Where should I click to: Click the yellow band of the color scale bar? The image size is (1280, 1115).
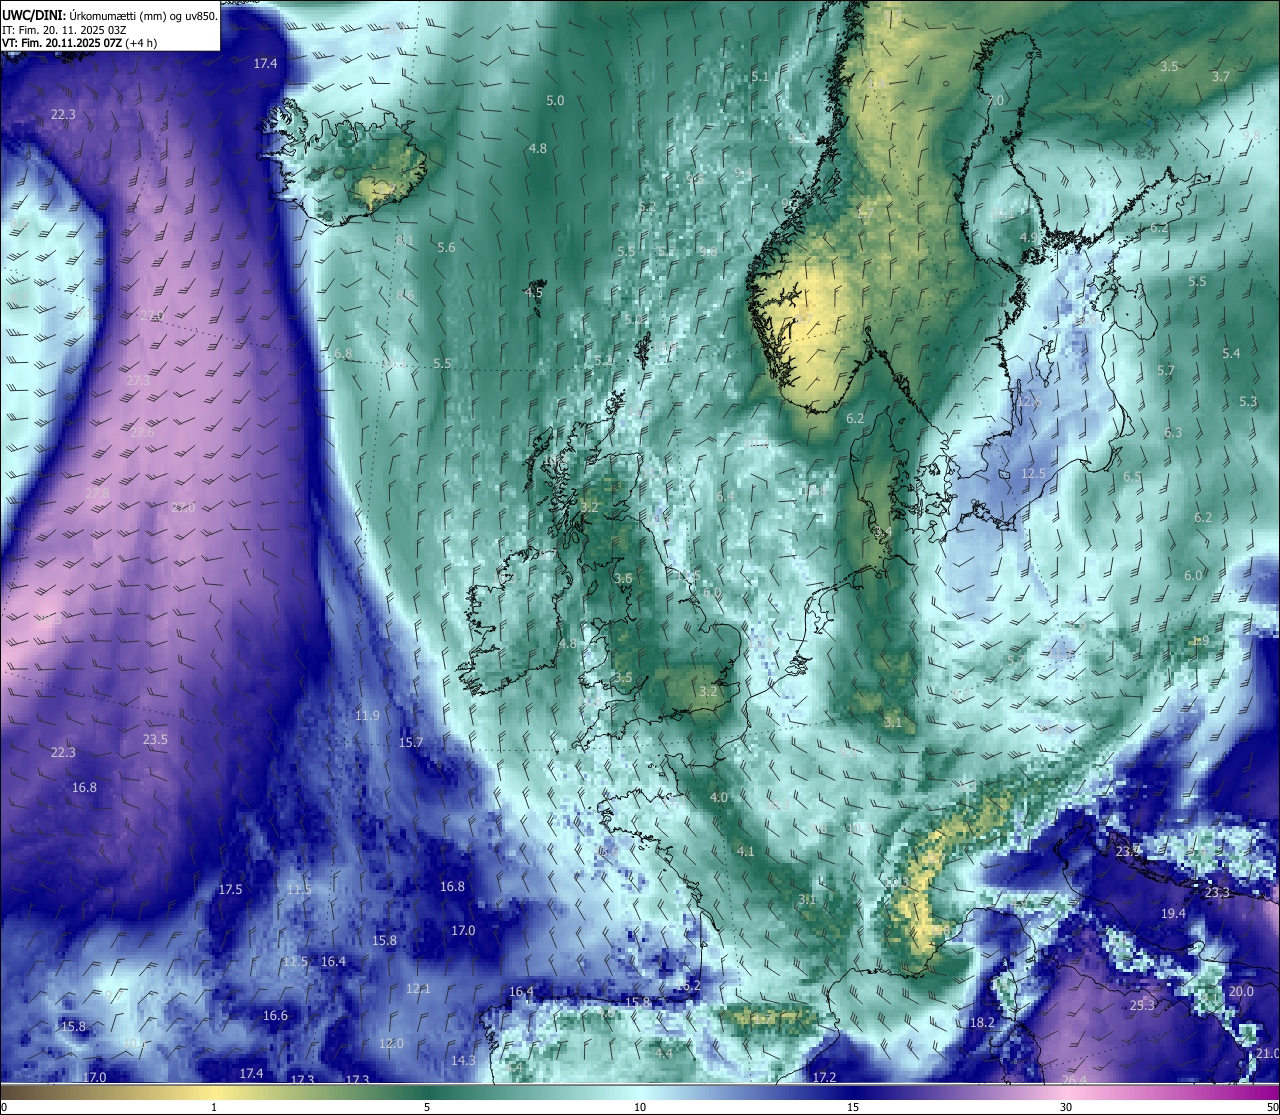click(214, 1091)
